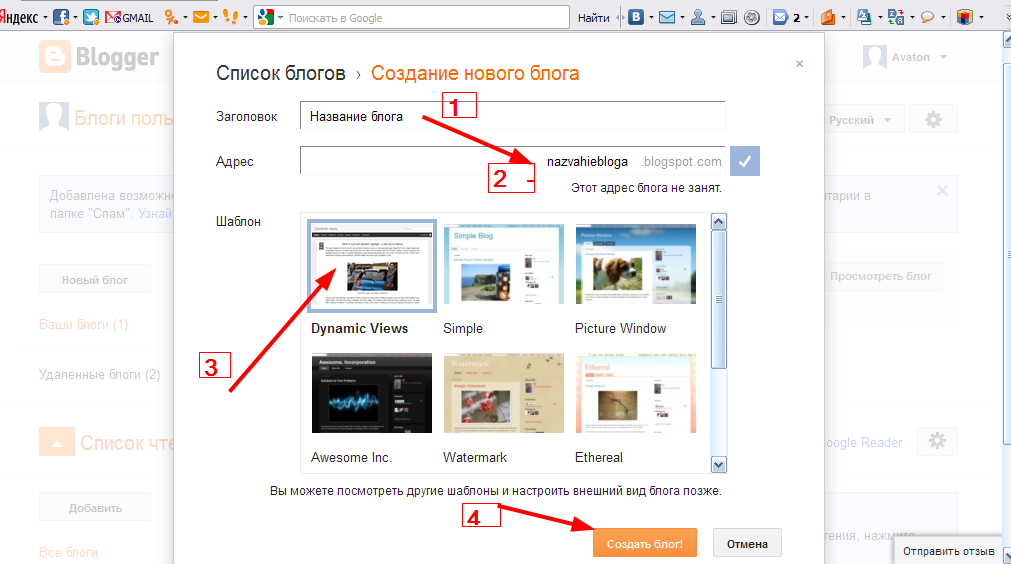Select the Ethereal template thumbnail
The height and width of the screenshot is (564, 1011).
click(635, 393)
